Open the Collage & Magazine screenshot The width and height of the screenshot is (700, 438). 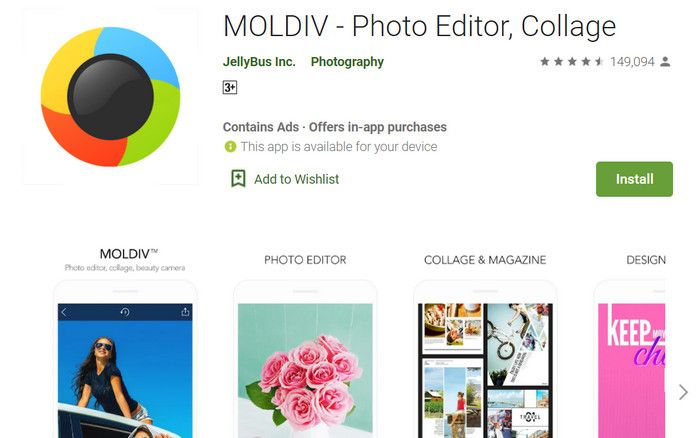(485, 370)
